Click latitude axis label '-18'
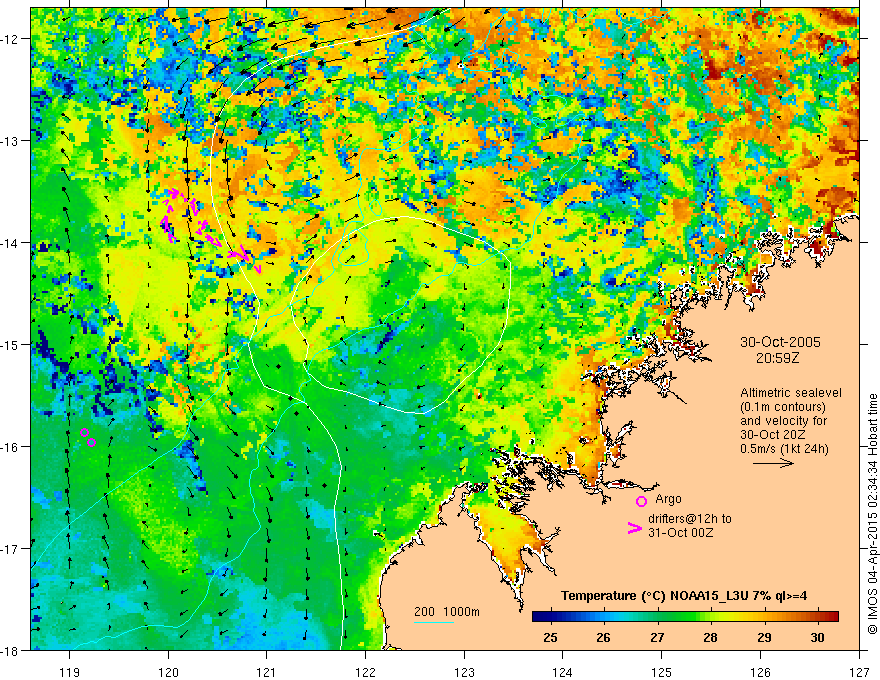 11,651
